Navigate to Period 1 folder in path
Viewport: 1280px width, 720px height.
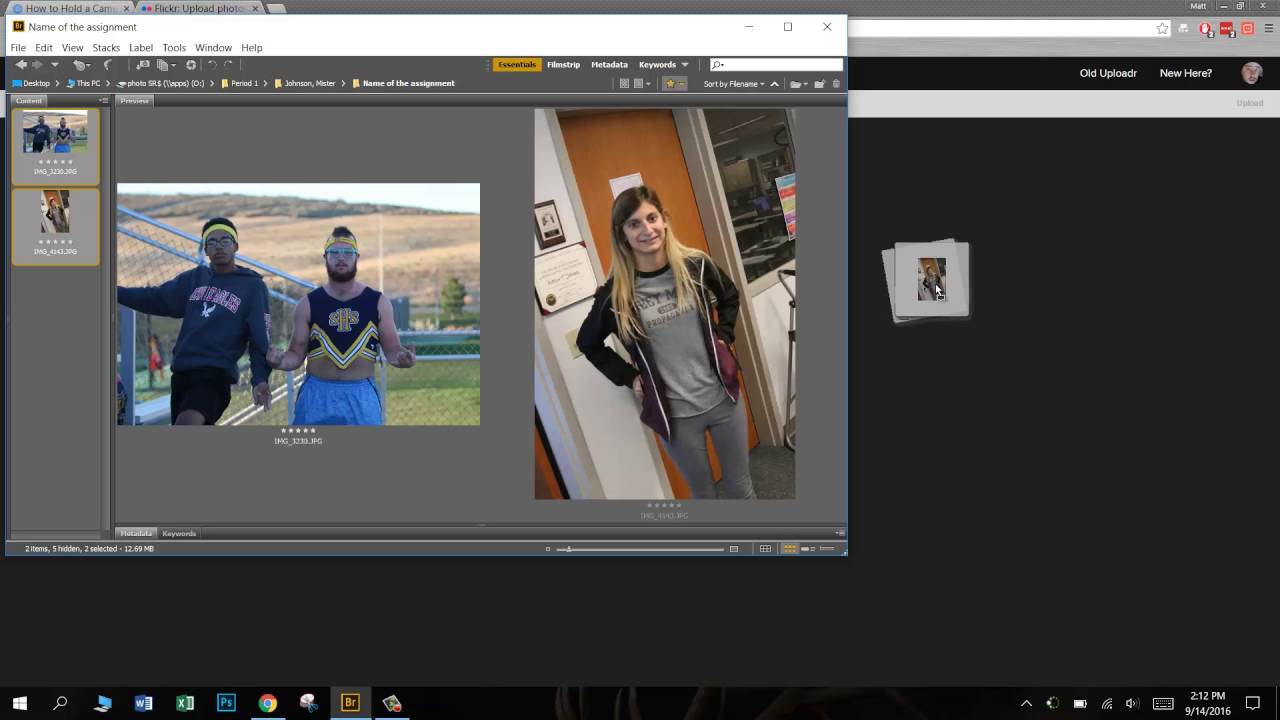[240, 84]
